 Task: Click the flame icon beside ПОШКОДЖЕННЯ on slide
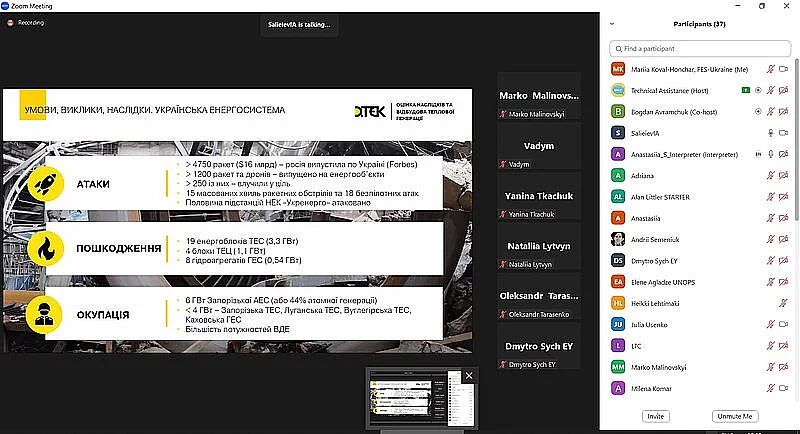pos(45,249)
